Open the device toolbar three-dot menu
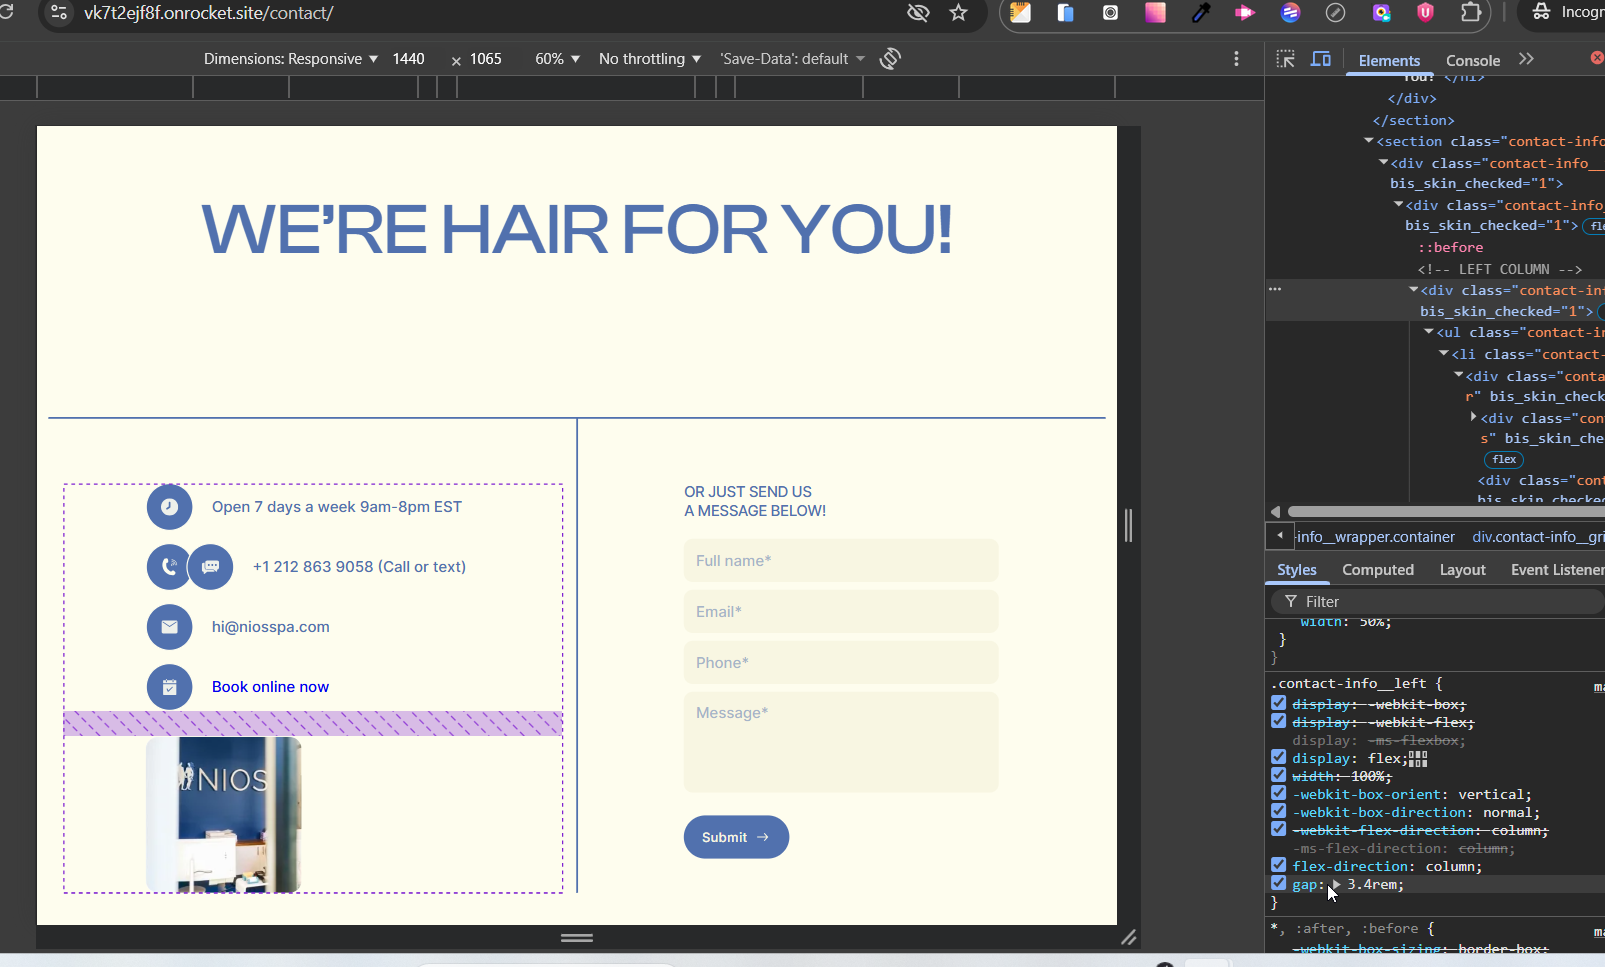The image size is (1605, 967). [1236, 59]
